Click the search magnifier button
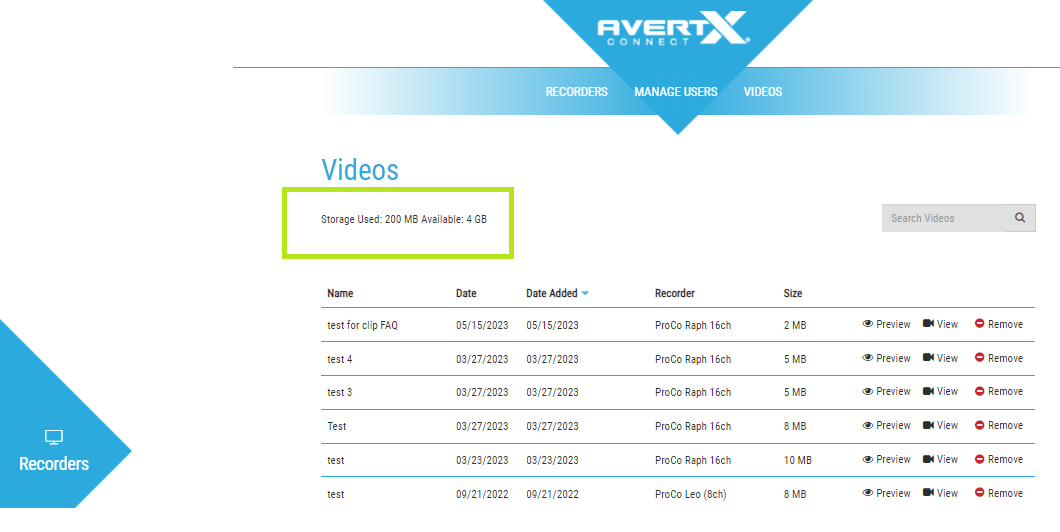The image size is (1060, 532). click(1020, 218)
